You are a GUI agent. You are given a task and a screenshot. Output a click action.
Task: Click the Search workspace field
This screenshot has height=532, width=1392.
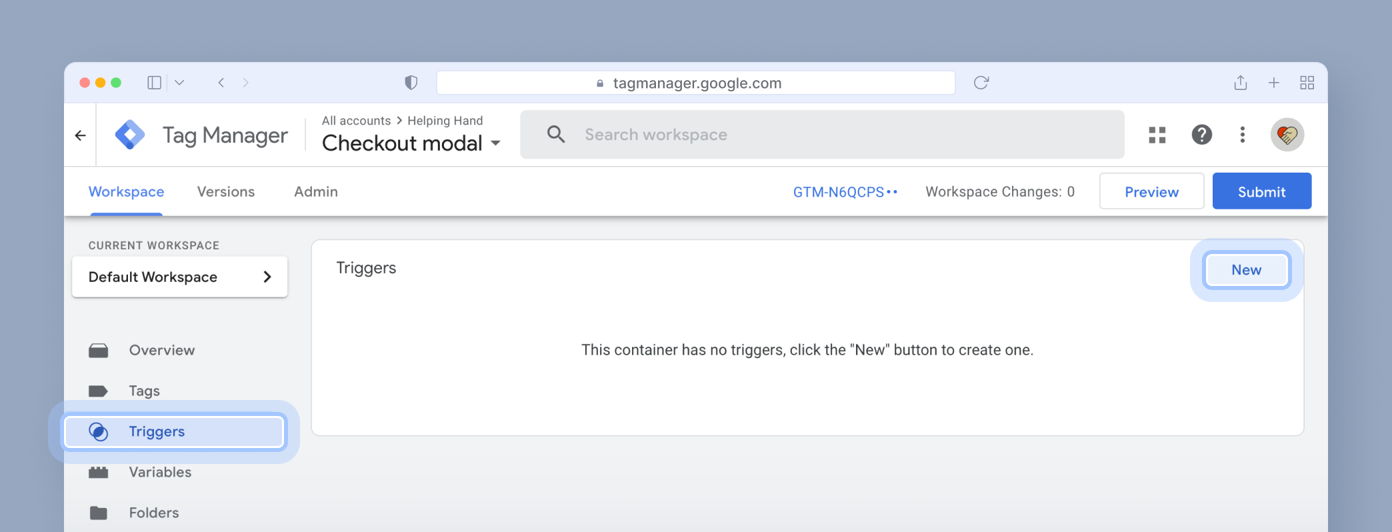tap(822, 135)
